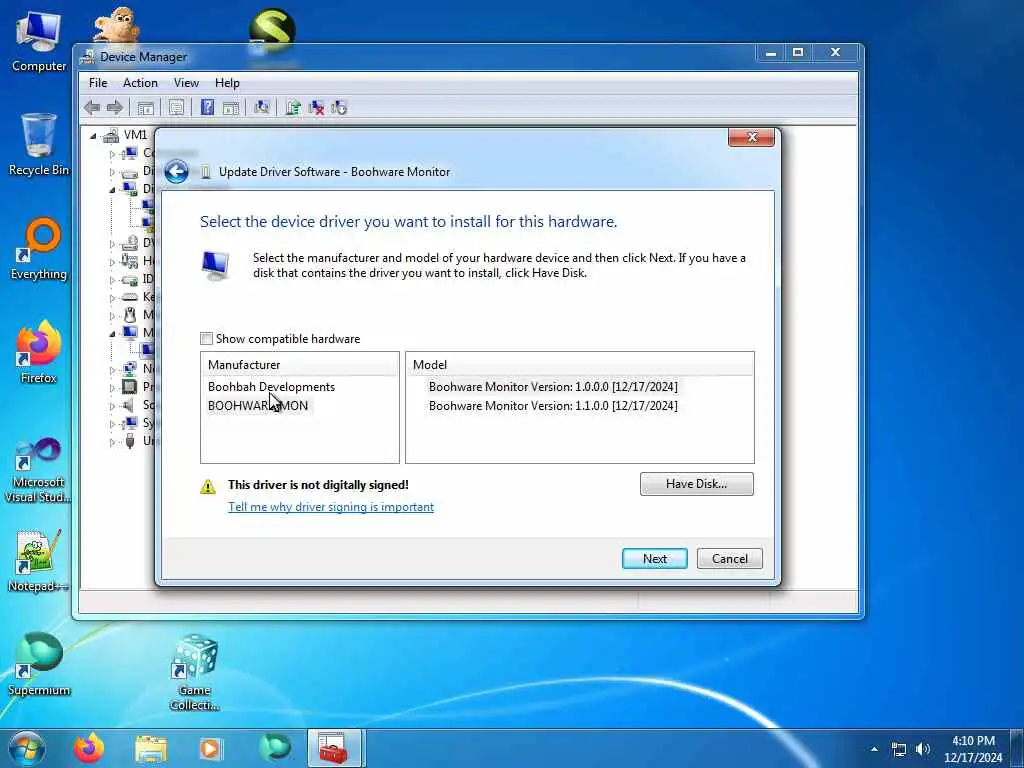Open the Computer desktop icon
The image size is (1024, 768).
(39, 40)
